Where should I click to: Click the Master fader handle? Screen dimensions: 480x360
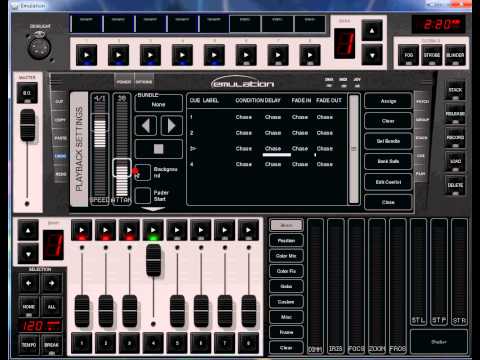28,125
